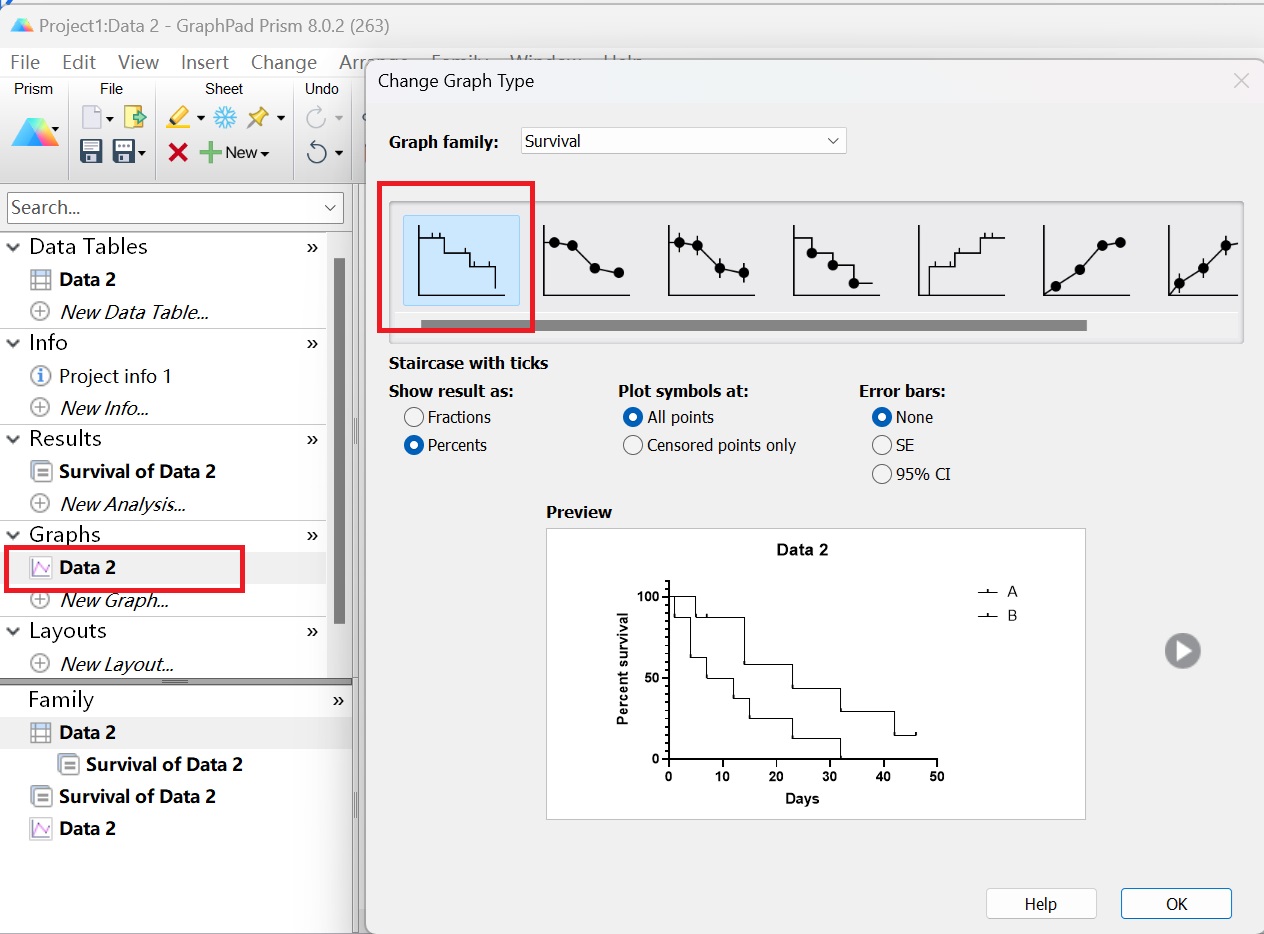Enable 95% CI error bars
Screen dimensions: 1264x934
pos(882,474)
